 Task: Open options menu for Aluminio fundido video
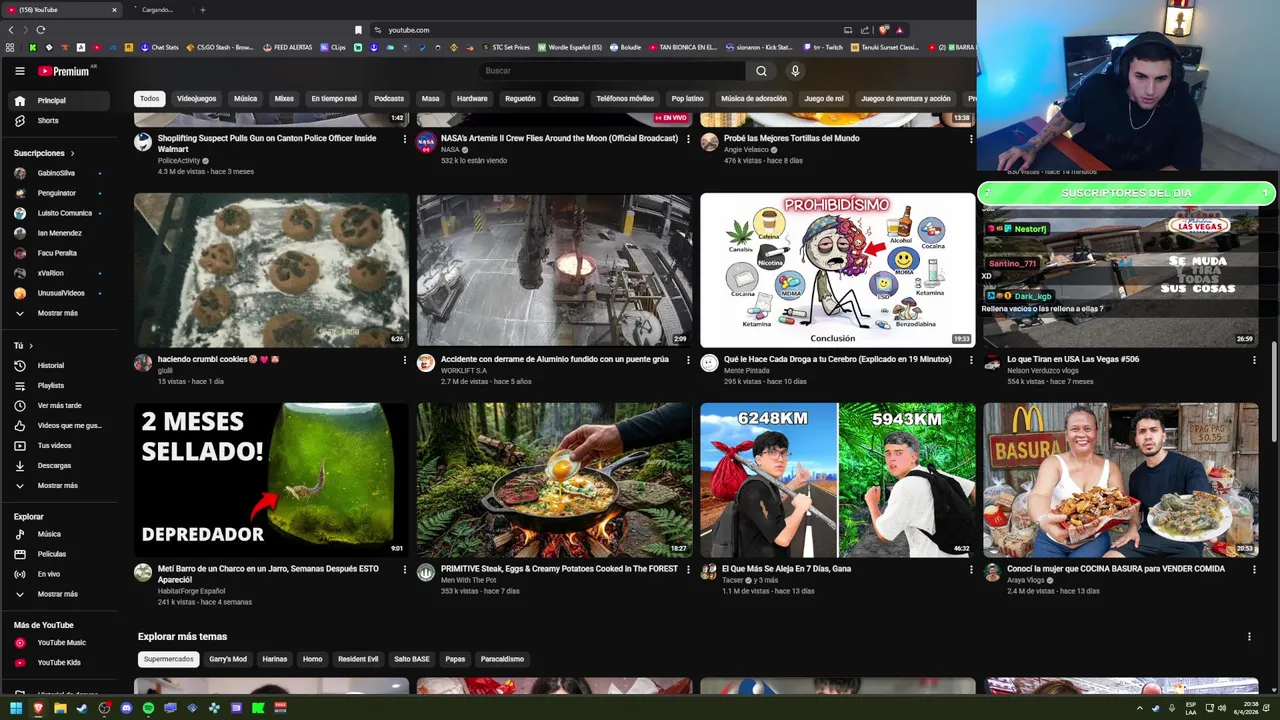pyautogui.click(x=688, y=360)
